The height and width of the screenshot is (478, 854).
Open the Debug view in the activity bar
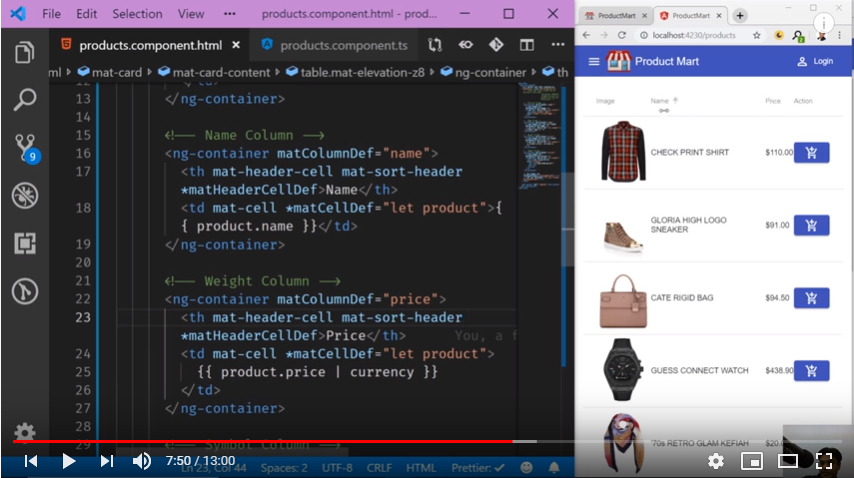(25, 195)
